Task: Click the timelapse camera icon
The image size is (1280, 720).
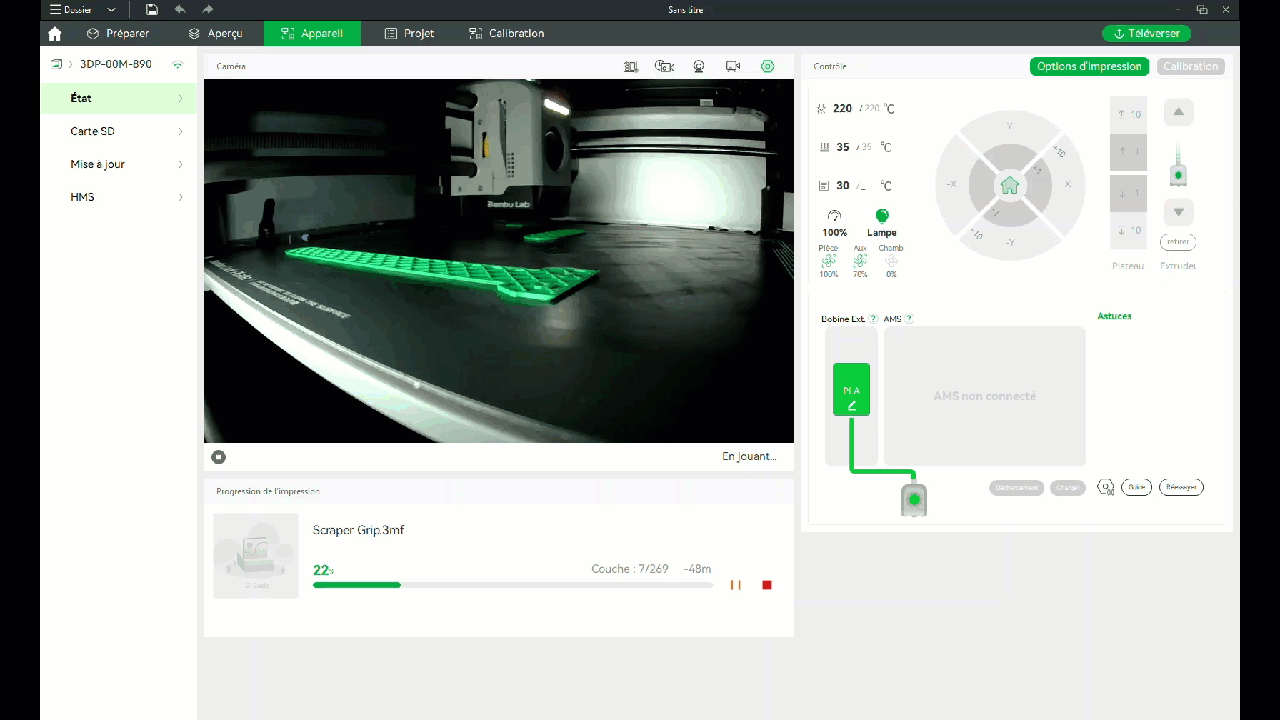Action: 664,66
